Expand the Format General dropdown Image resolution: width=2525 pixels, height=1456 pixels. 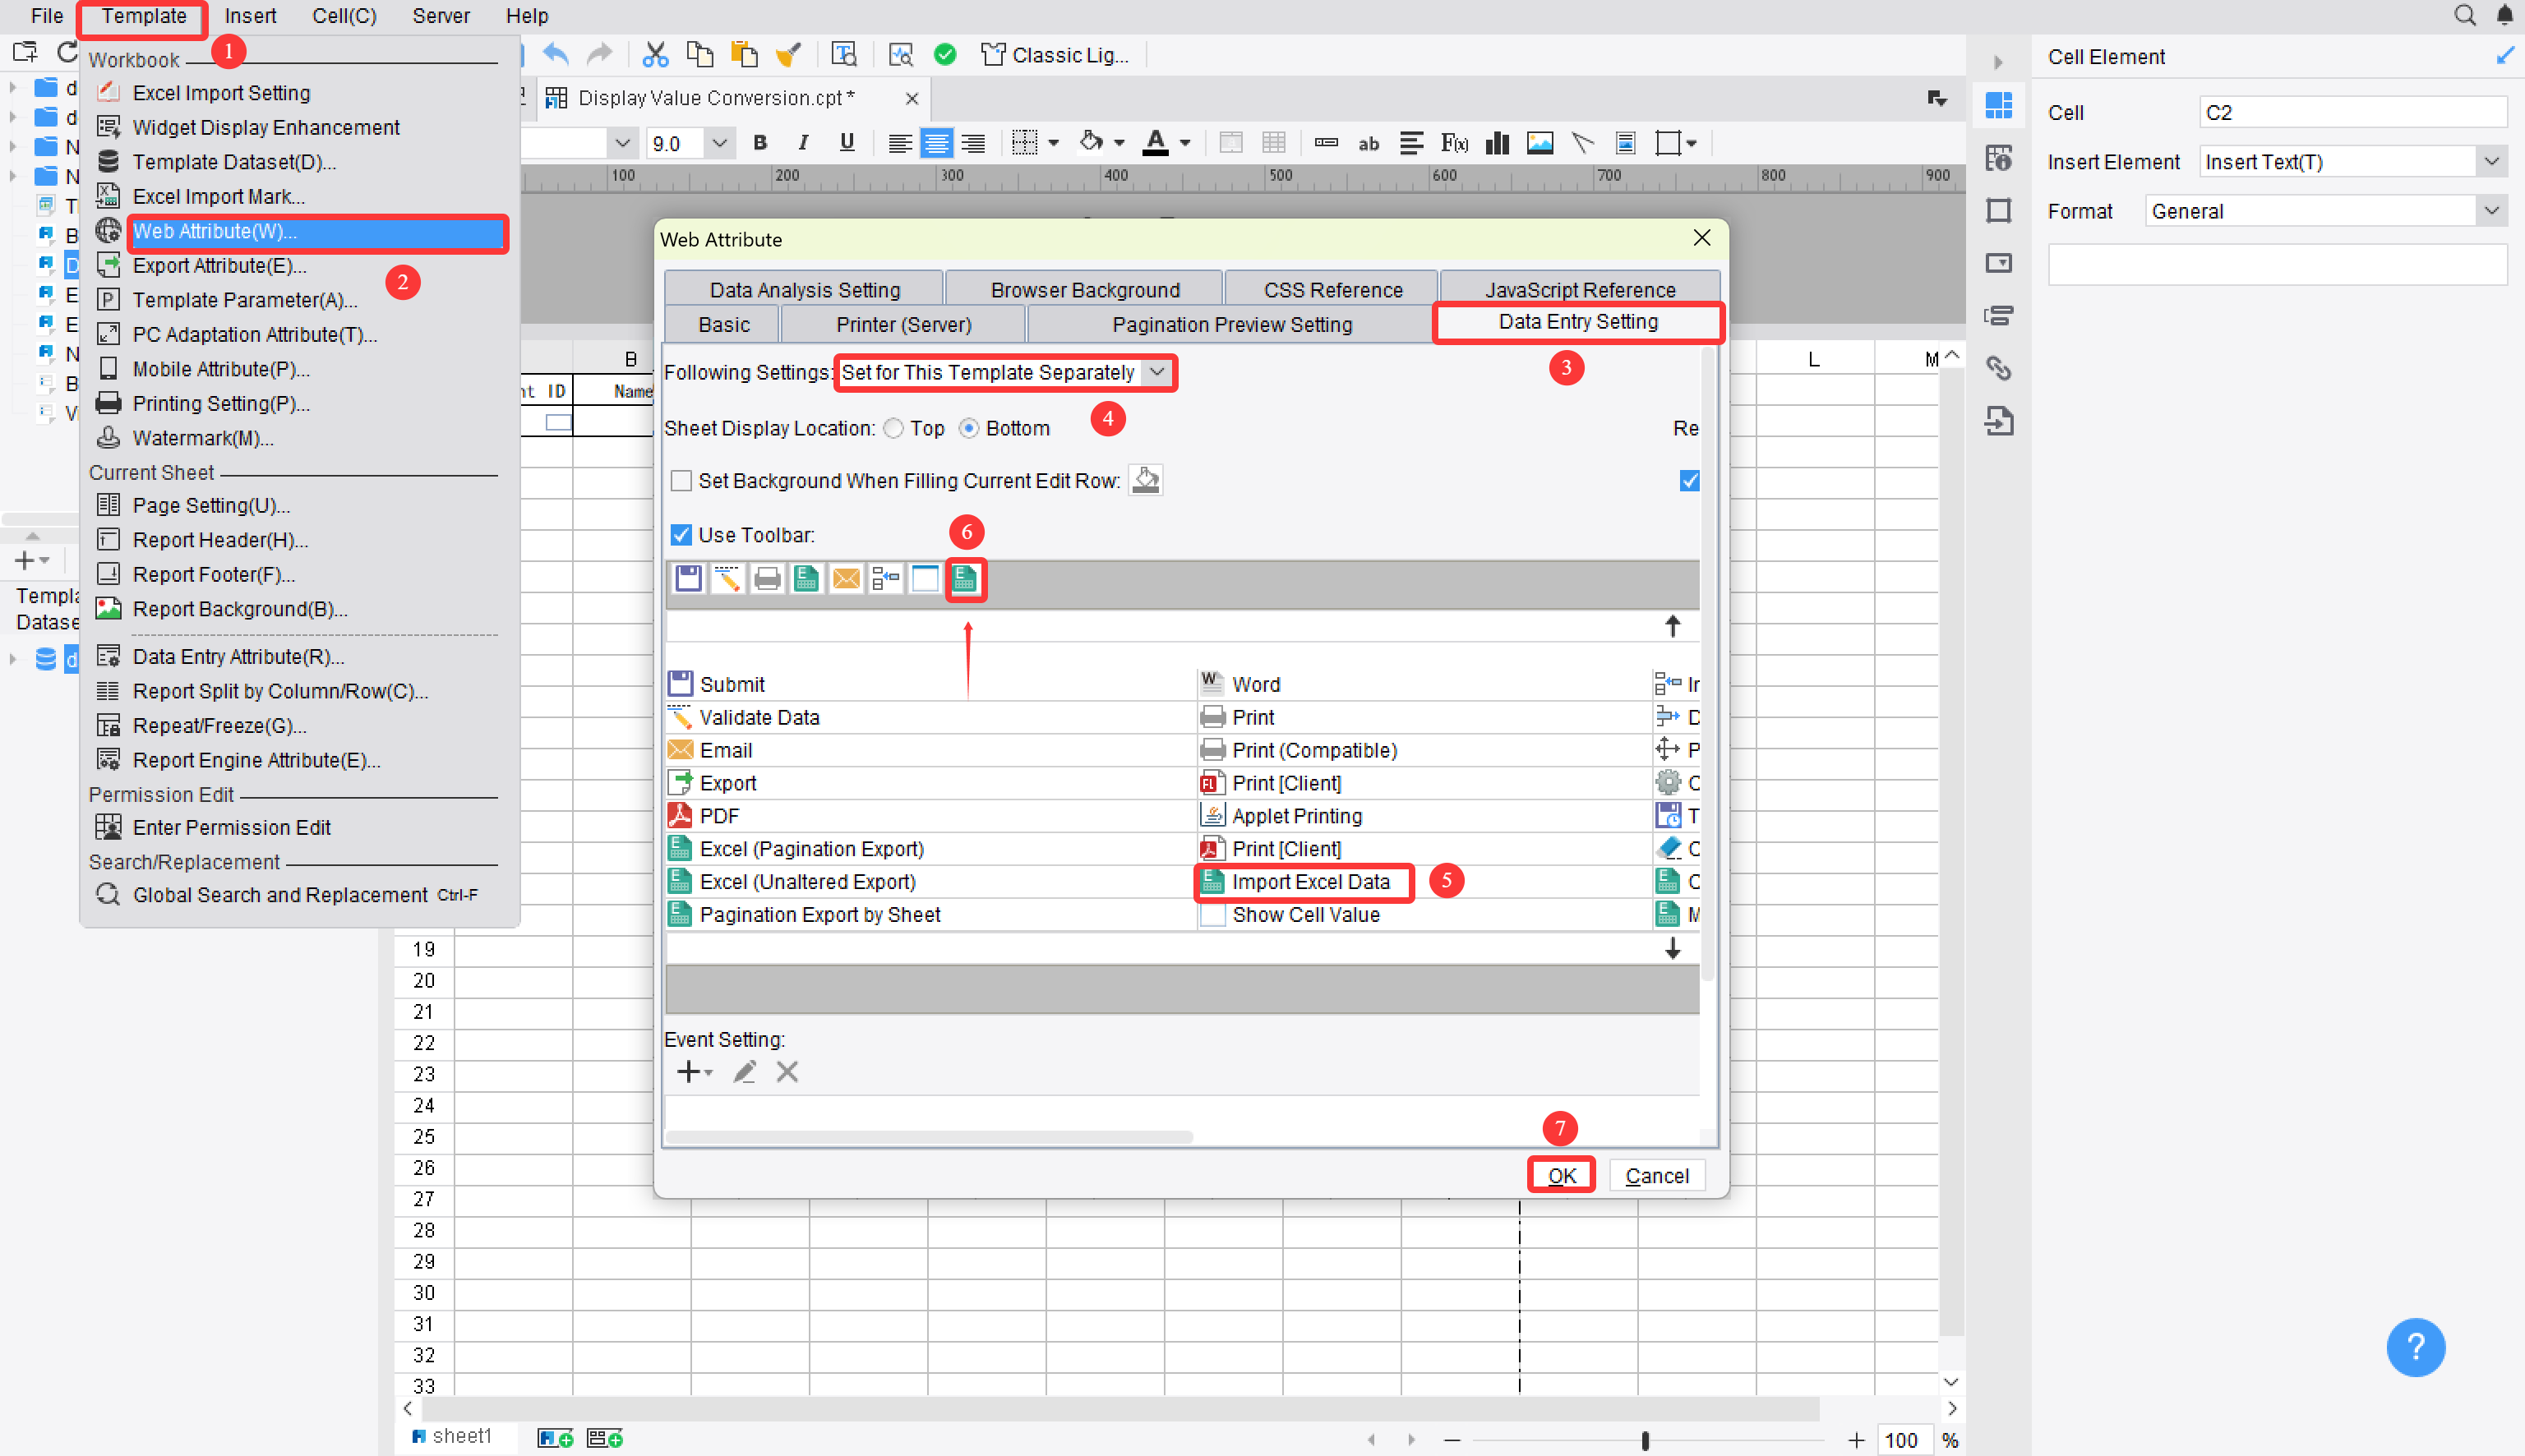pos(2492,211)
